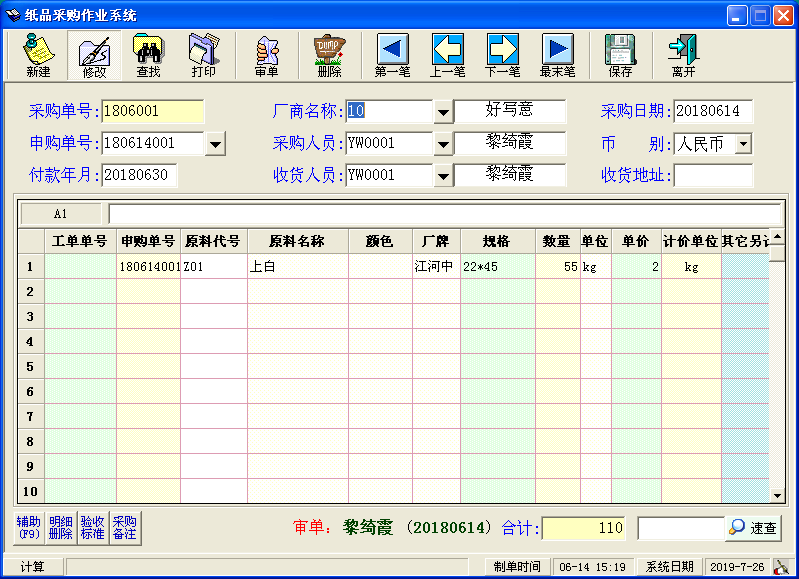The image size is (799, 579).
Task: Click the 打印 (Print) toolbar icon
Action: click(203, 55)
